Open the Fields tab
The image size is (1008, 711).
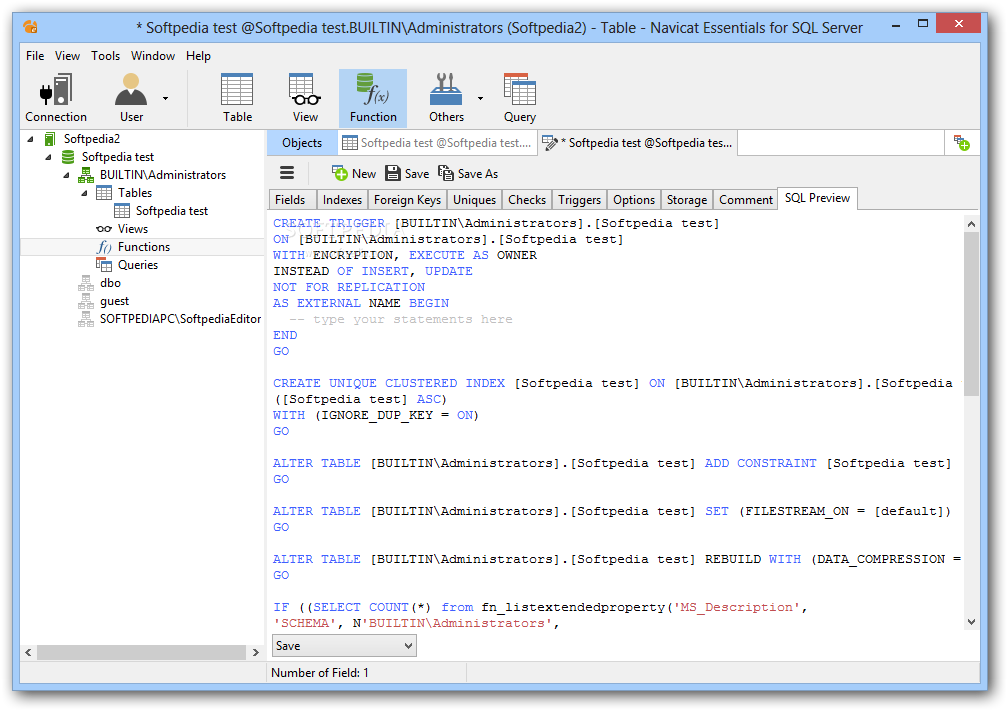[290, 200]
